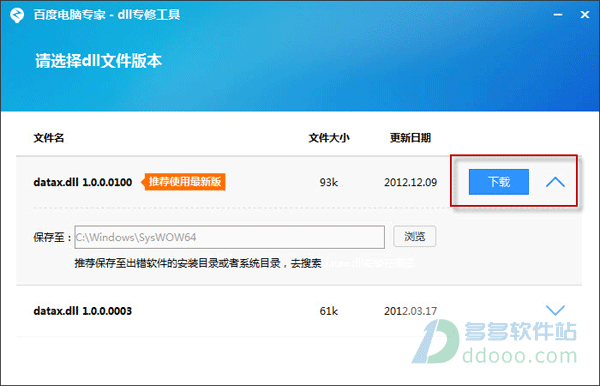Collapse the datax.dll 1.0.0.0100 details
This screenshot has height=386, width=600.
[555, 182]
